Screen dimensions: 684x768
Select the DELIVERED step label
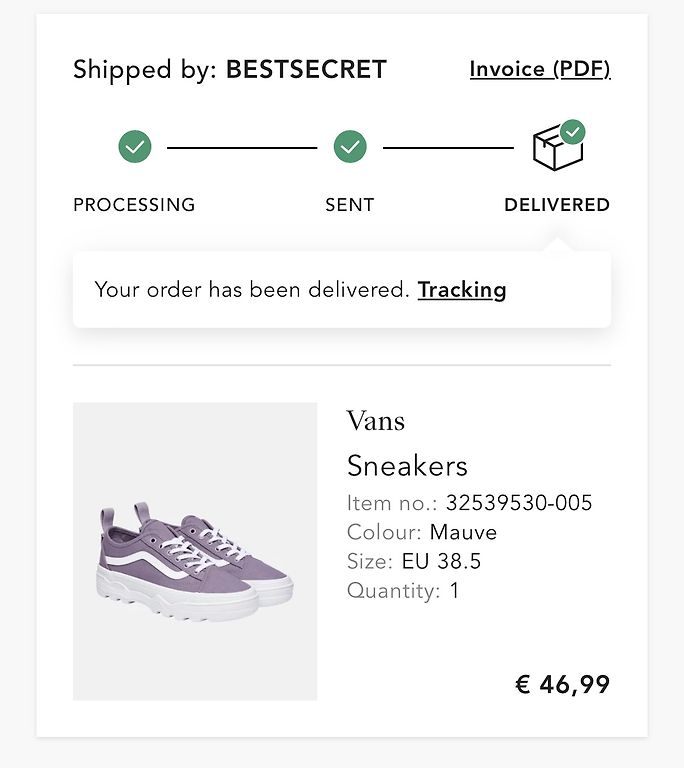point(557,205)
